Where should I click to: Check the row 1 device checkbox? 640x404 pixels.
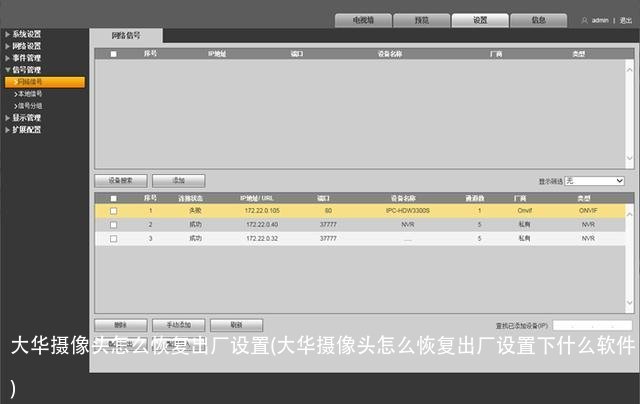pyautogui.click(x=113, y=211)
